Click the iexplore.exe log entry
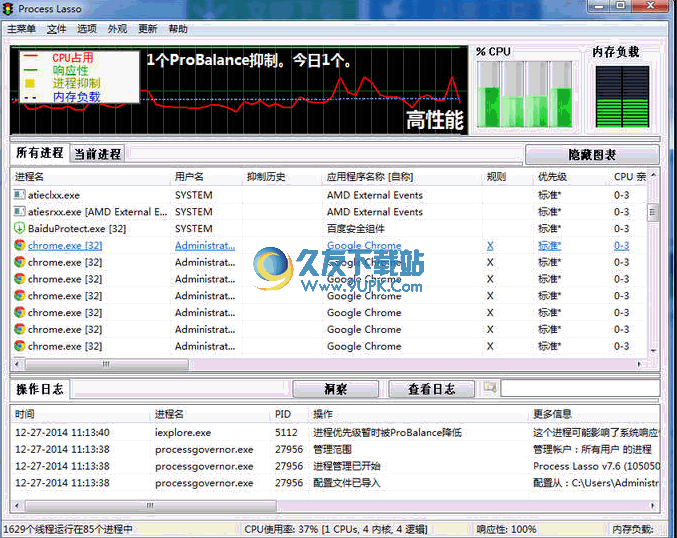Viewport: 677px width, 538px height. pos(183,432)
